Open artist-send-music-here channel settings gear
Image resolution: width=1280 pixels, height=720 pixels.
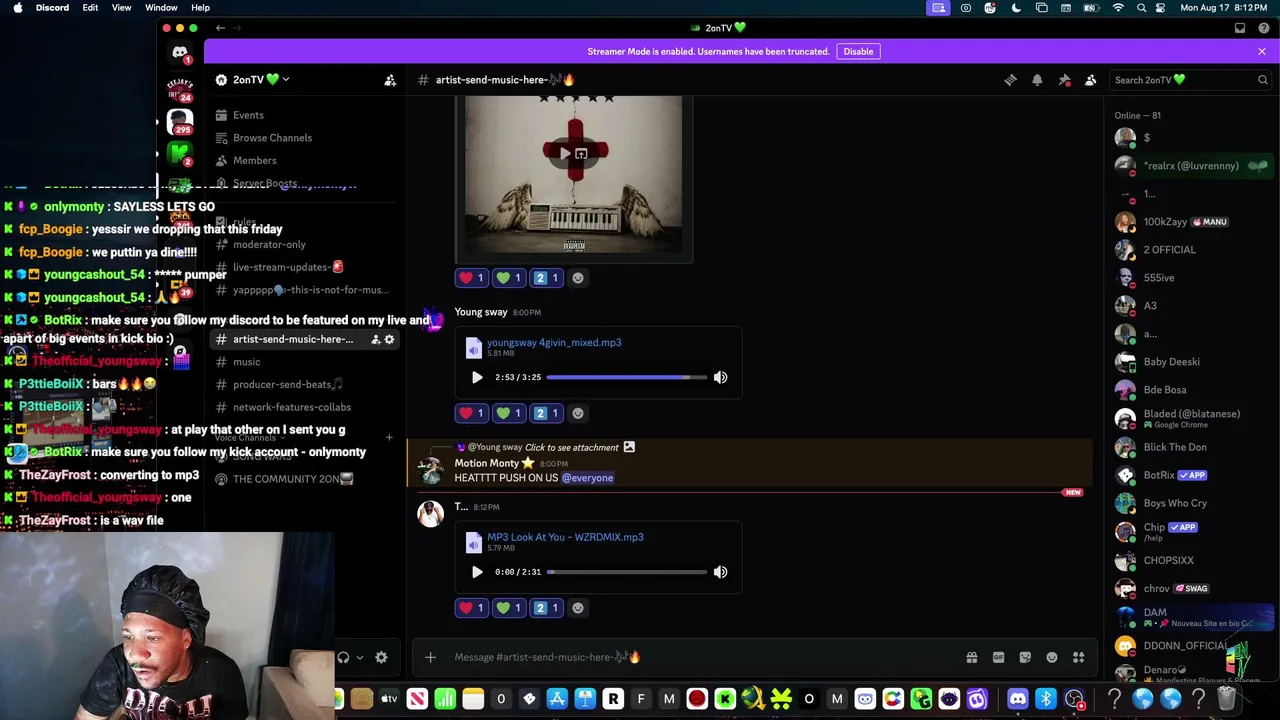[389, 340]
